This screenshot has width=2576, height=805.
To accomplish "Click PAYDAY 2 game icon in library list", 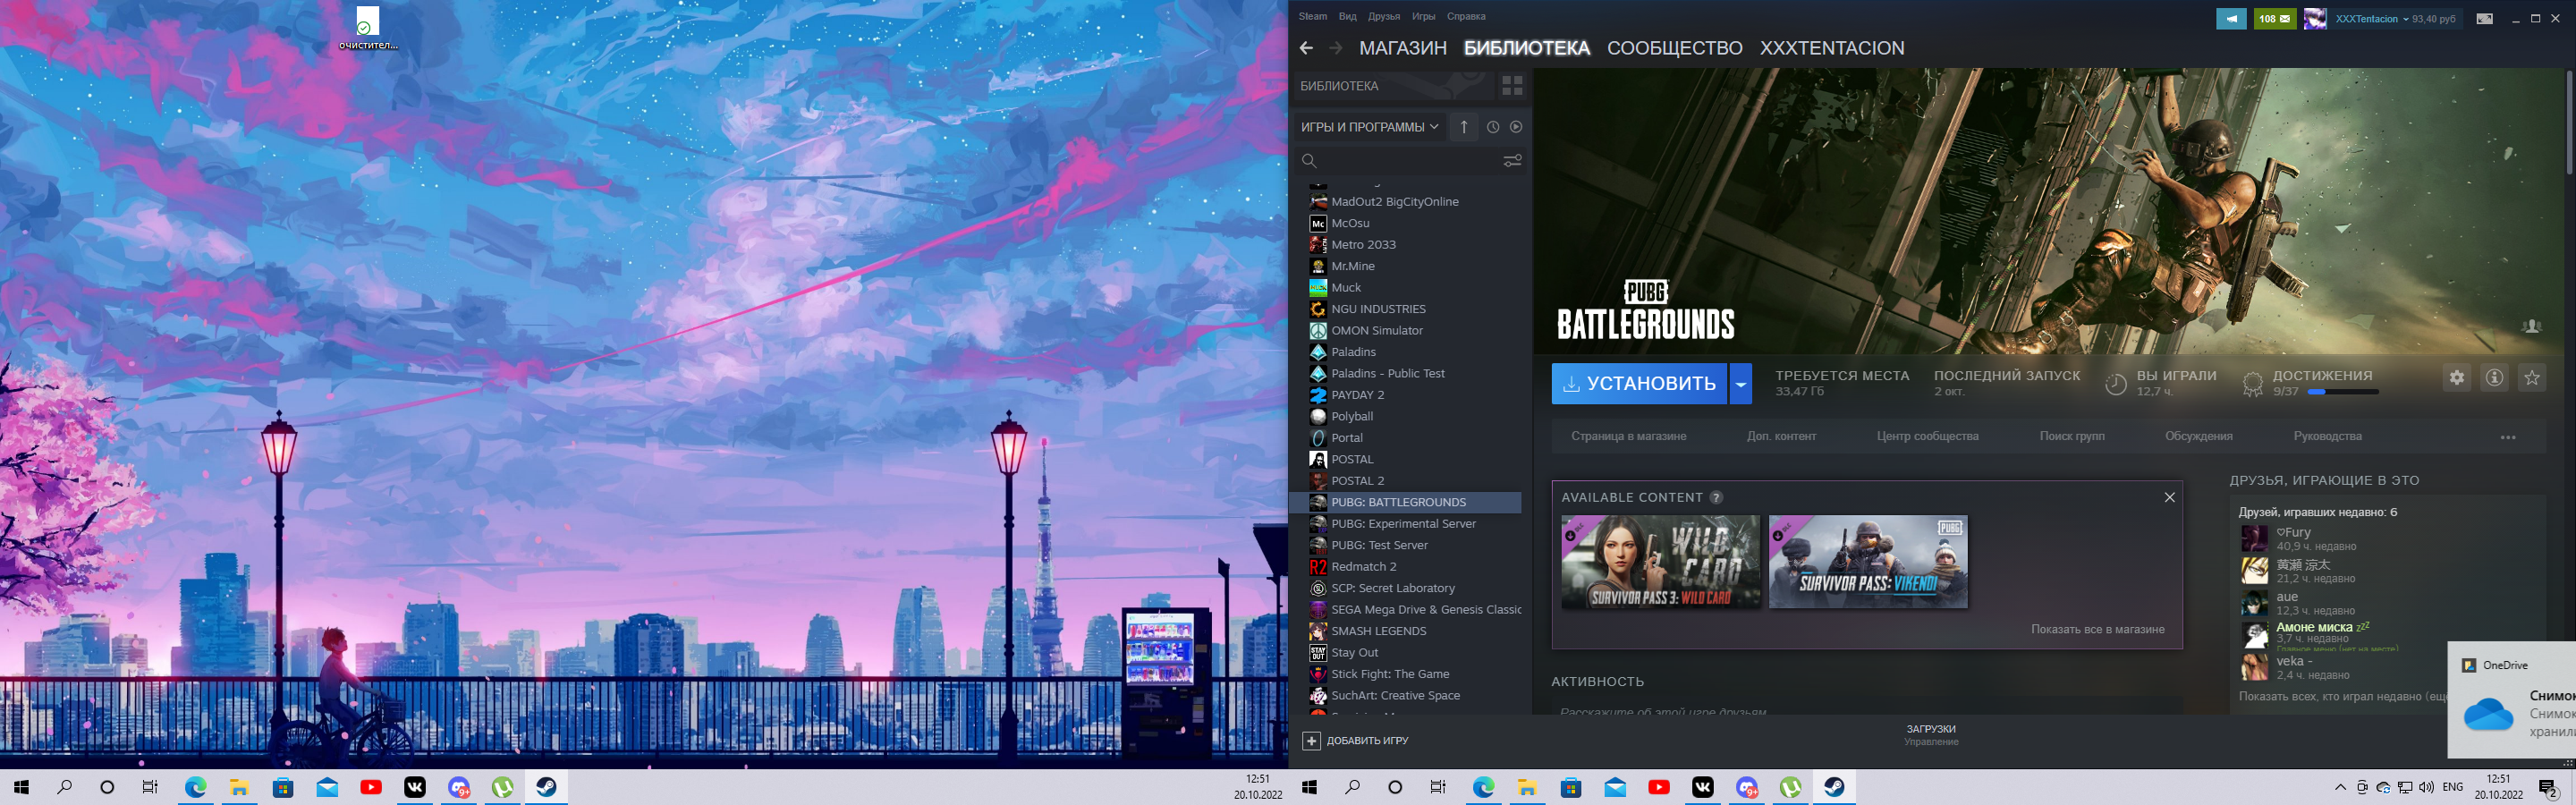I will pos(1318,395).
